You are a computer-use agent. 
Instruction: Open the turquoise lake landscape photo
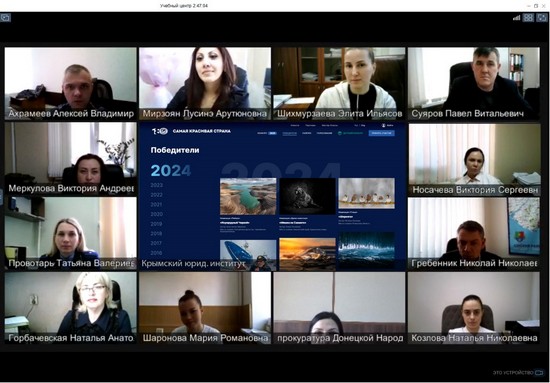[x=248, y=196]
